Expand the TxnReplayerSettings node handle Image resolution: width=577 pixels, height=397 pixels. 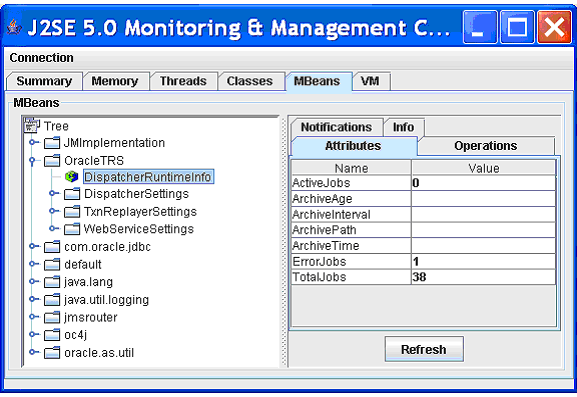click(x=54, y=210)
